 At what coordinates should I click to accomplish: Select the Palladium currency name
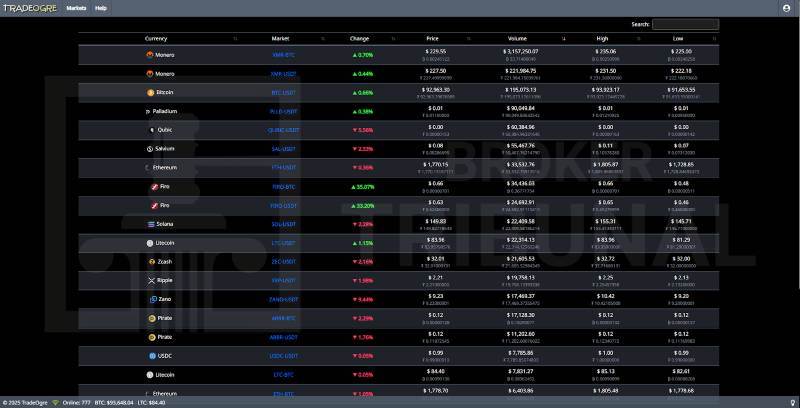tap(165, 111)
